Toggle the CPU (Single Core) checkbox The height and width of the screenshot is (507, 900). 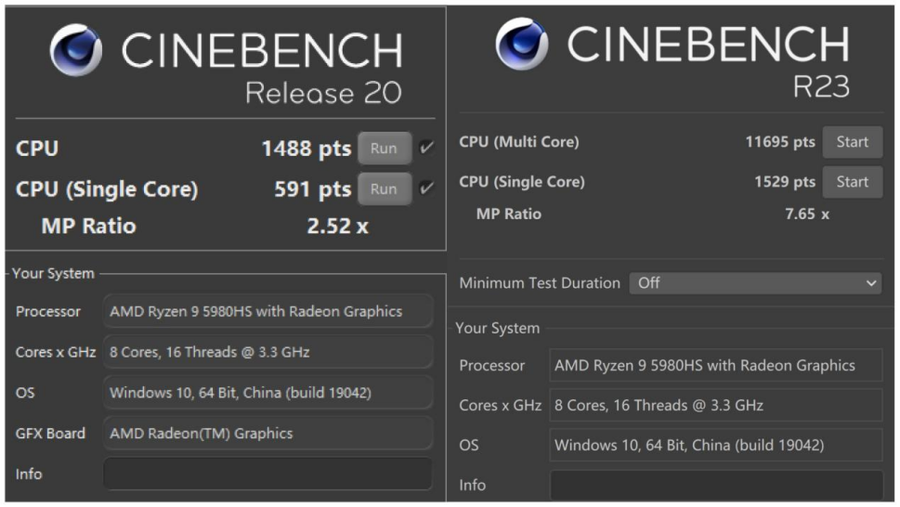tap(427, 189)
